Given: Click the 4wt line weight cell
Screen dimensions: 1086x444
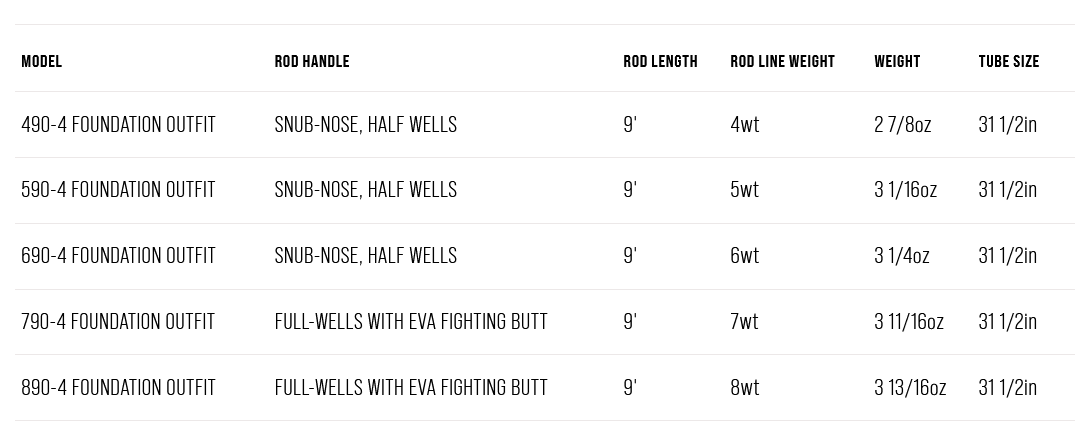Looking at the screenshot, I should pyautogui.click(x=745, y=125).
